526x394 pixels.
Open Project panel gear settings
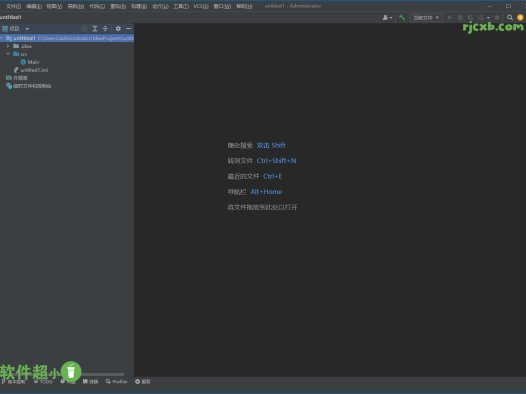(x=118, y=29)
